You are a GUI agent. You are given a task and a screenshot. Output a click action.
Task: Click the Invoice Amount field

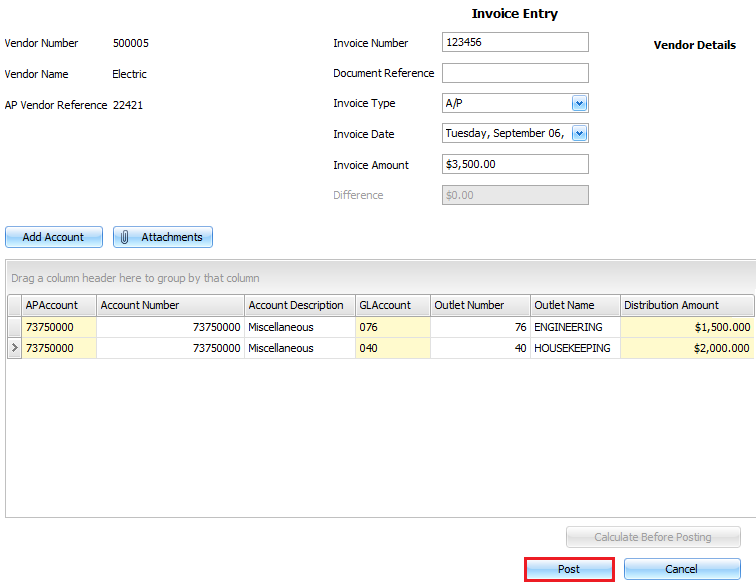[514, 165]
